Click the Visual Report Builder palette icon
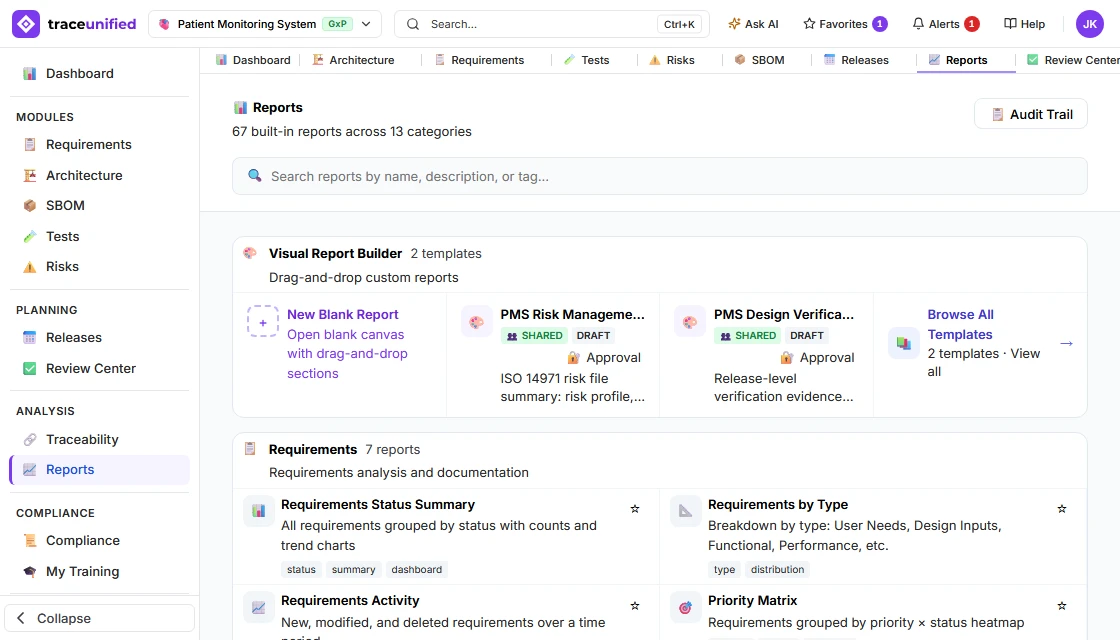The height and width of the screenshot is (640, 1120). [x=250, y=253]
